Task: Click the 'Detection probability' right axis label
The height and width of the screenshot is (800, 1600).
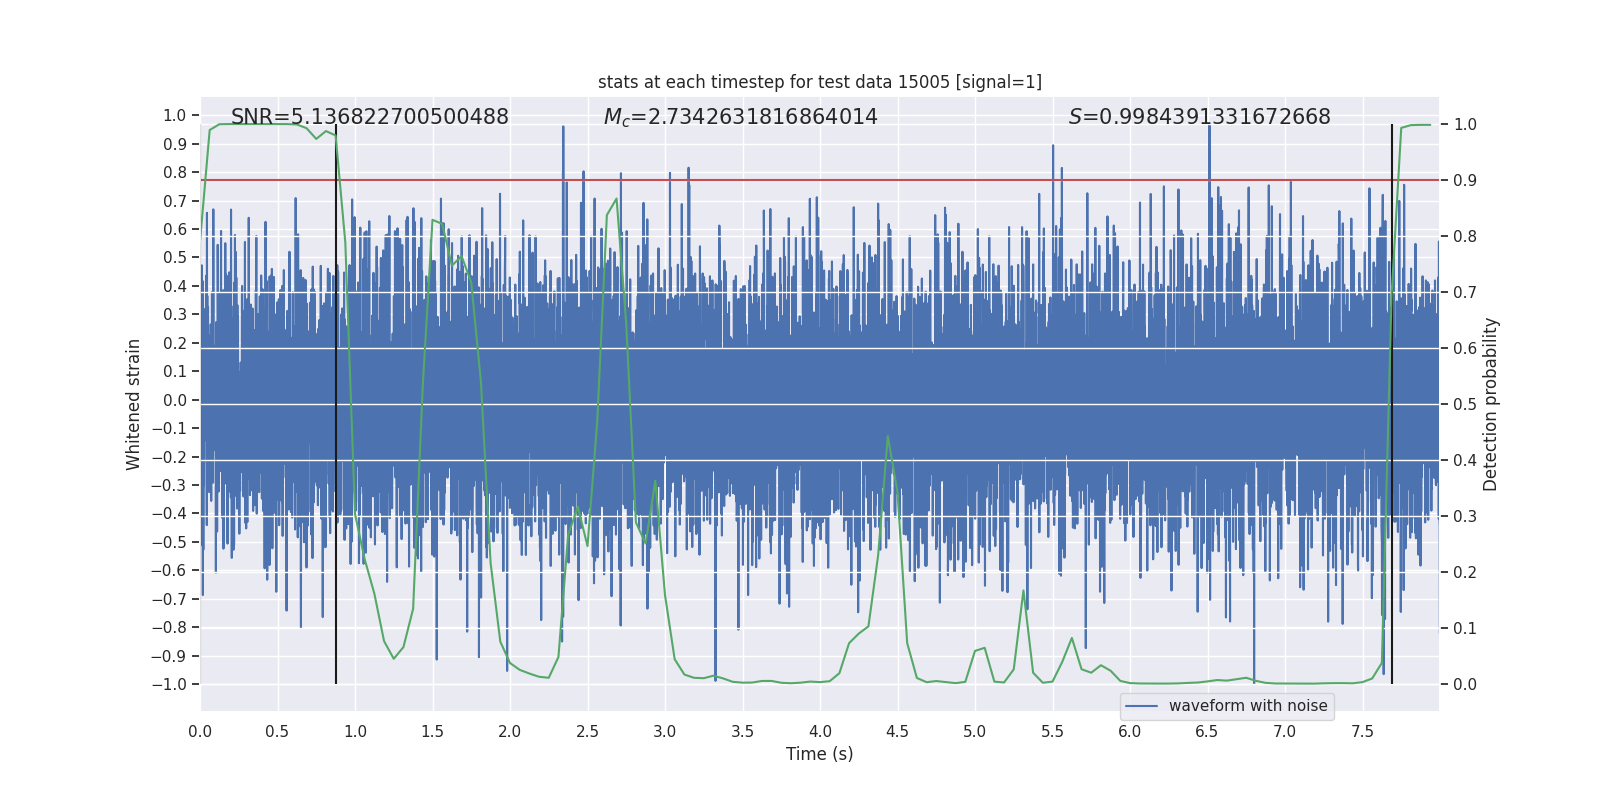Action: (x=1490, y=404)
